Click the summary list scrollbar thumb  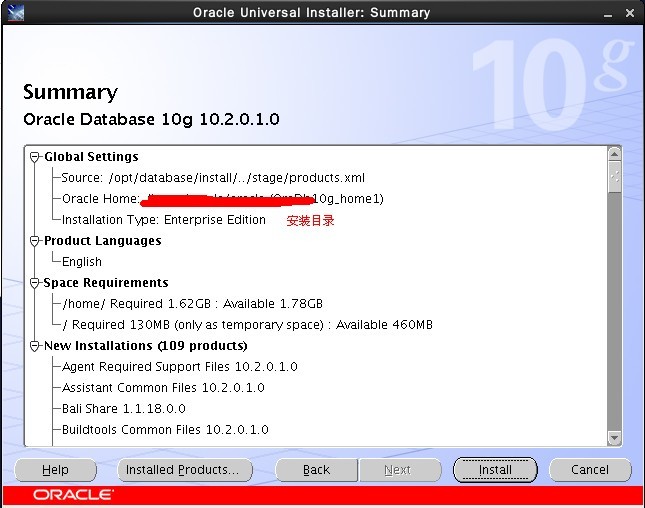point(614,177)
